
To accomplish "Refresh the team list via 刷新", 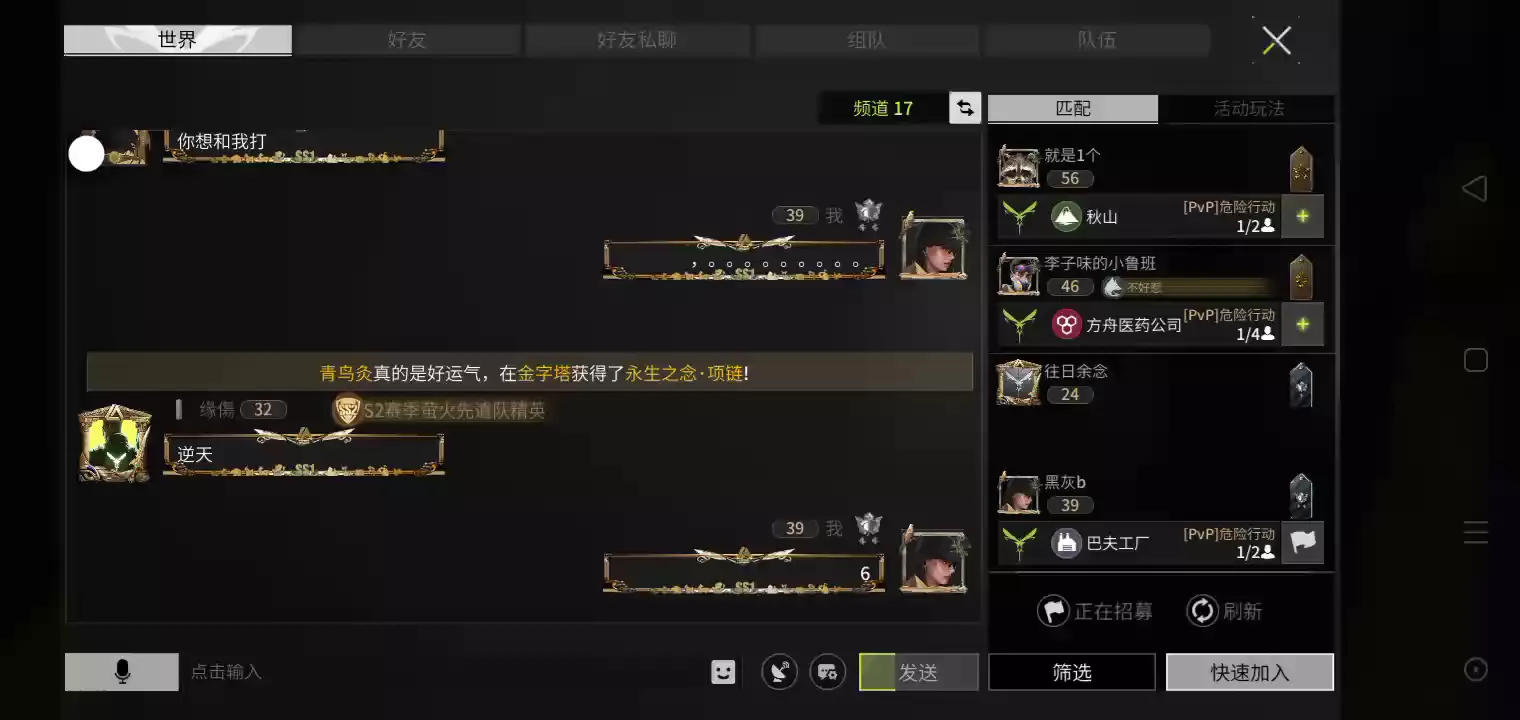I will (1225, 611).
